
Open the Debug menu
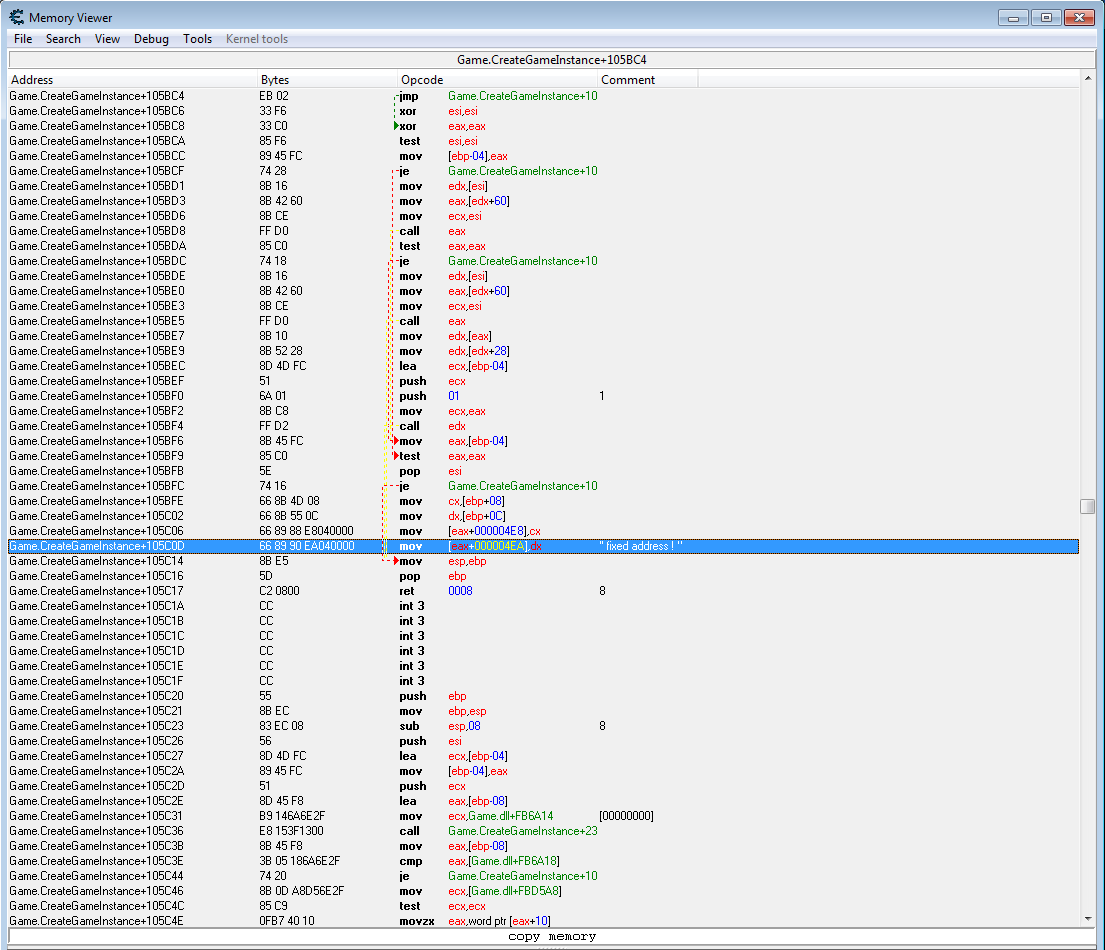pyautogui.click(x=151, y=39)
